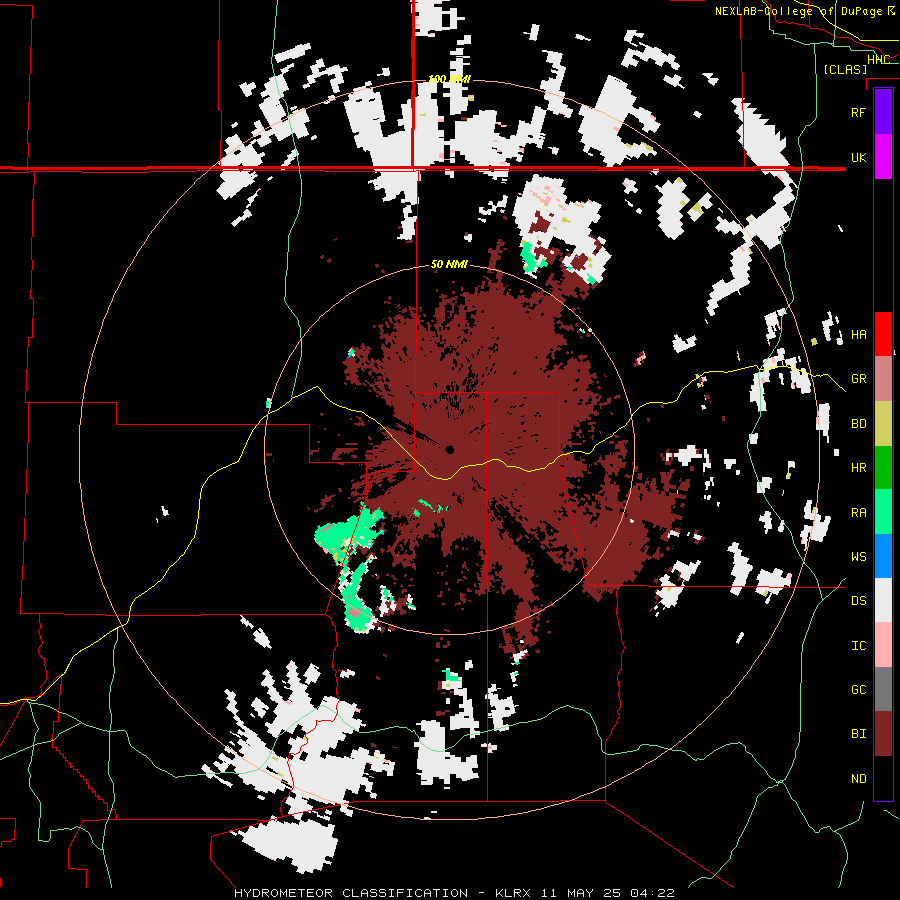The height and width of the screenshot is (900, 900).
Task: Click the '50 NMI' range ring label
Action: 449,265
